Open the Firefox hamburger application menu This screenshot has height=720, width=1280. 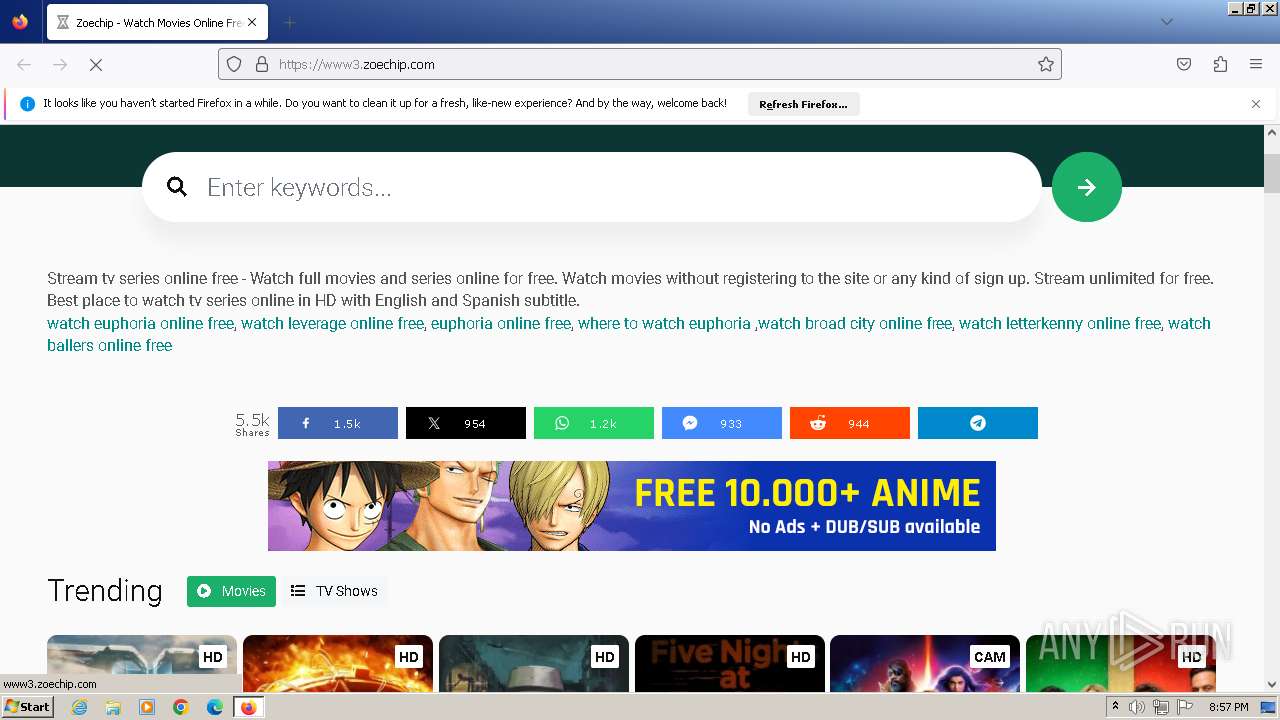tap(1256, 64)
